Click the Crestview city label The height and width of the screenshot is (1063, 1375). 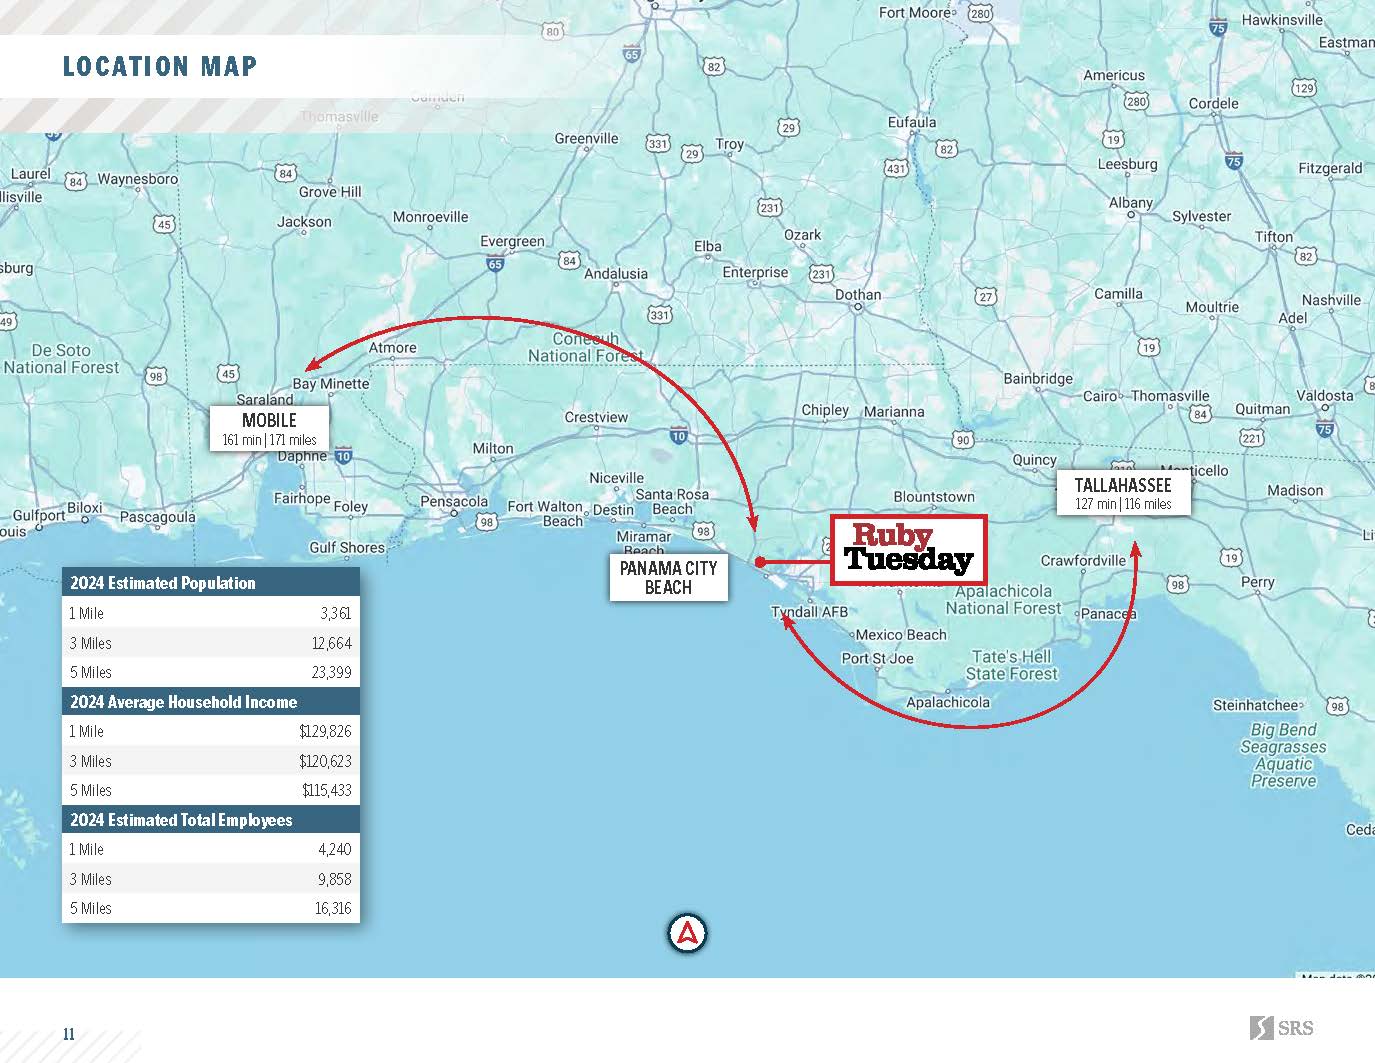596,417
